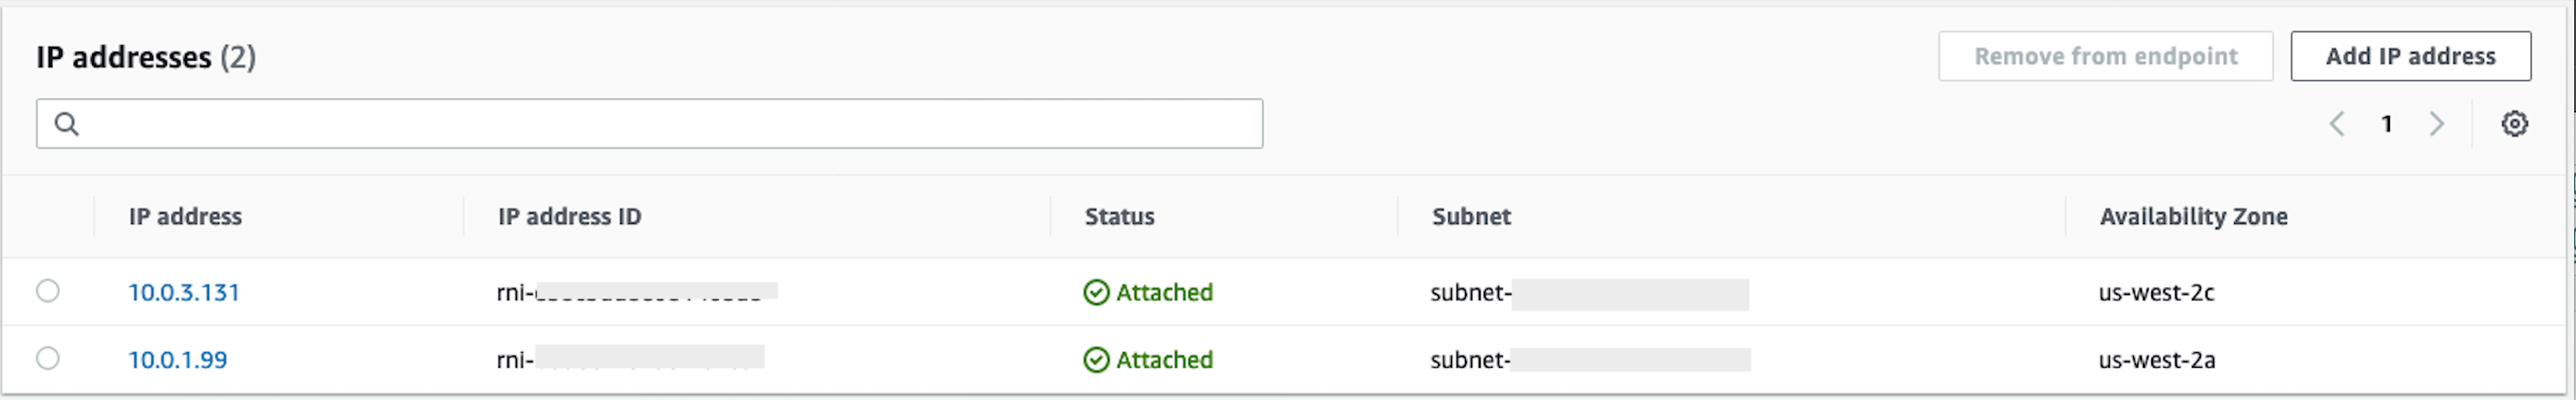Sort by the IP address column header
2576x400 pixels.
point(185,217)
